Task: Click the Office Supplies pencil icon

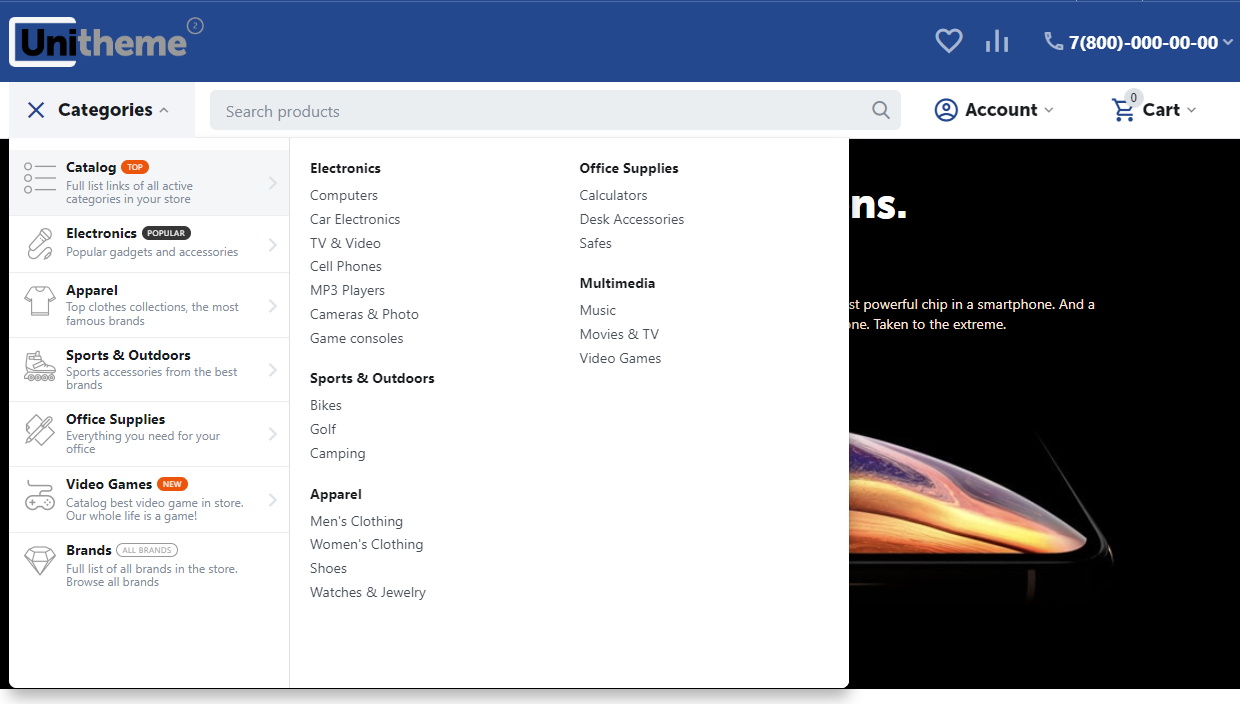Action: pyautogui.click(x=40, y=430)
